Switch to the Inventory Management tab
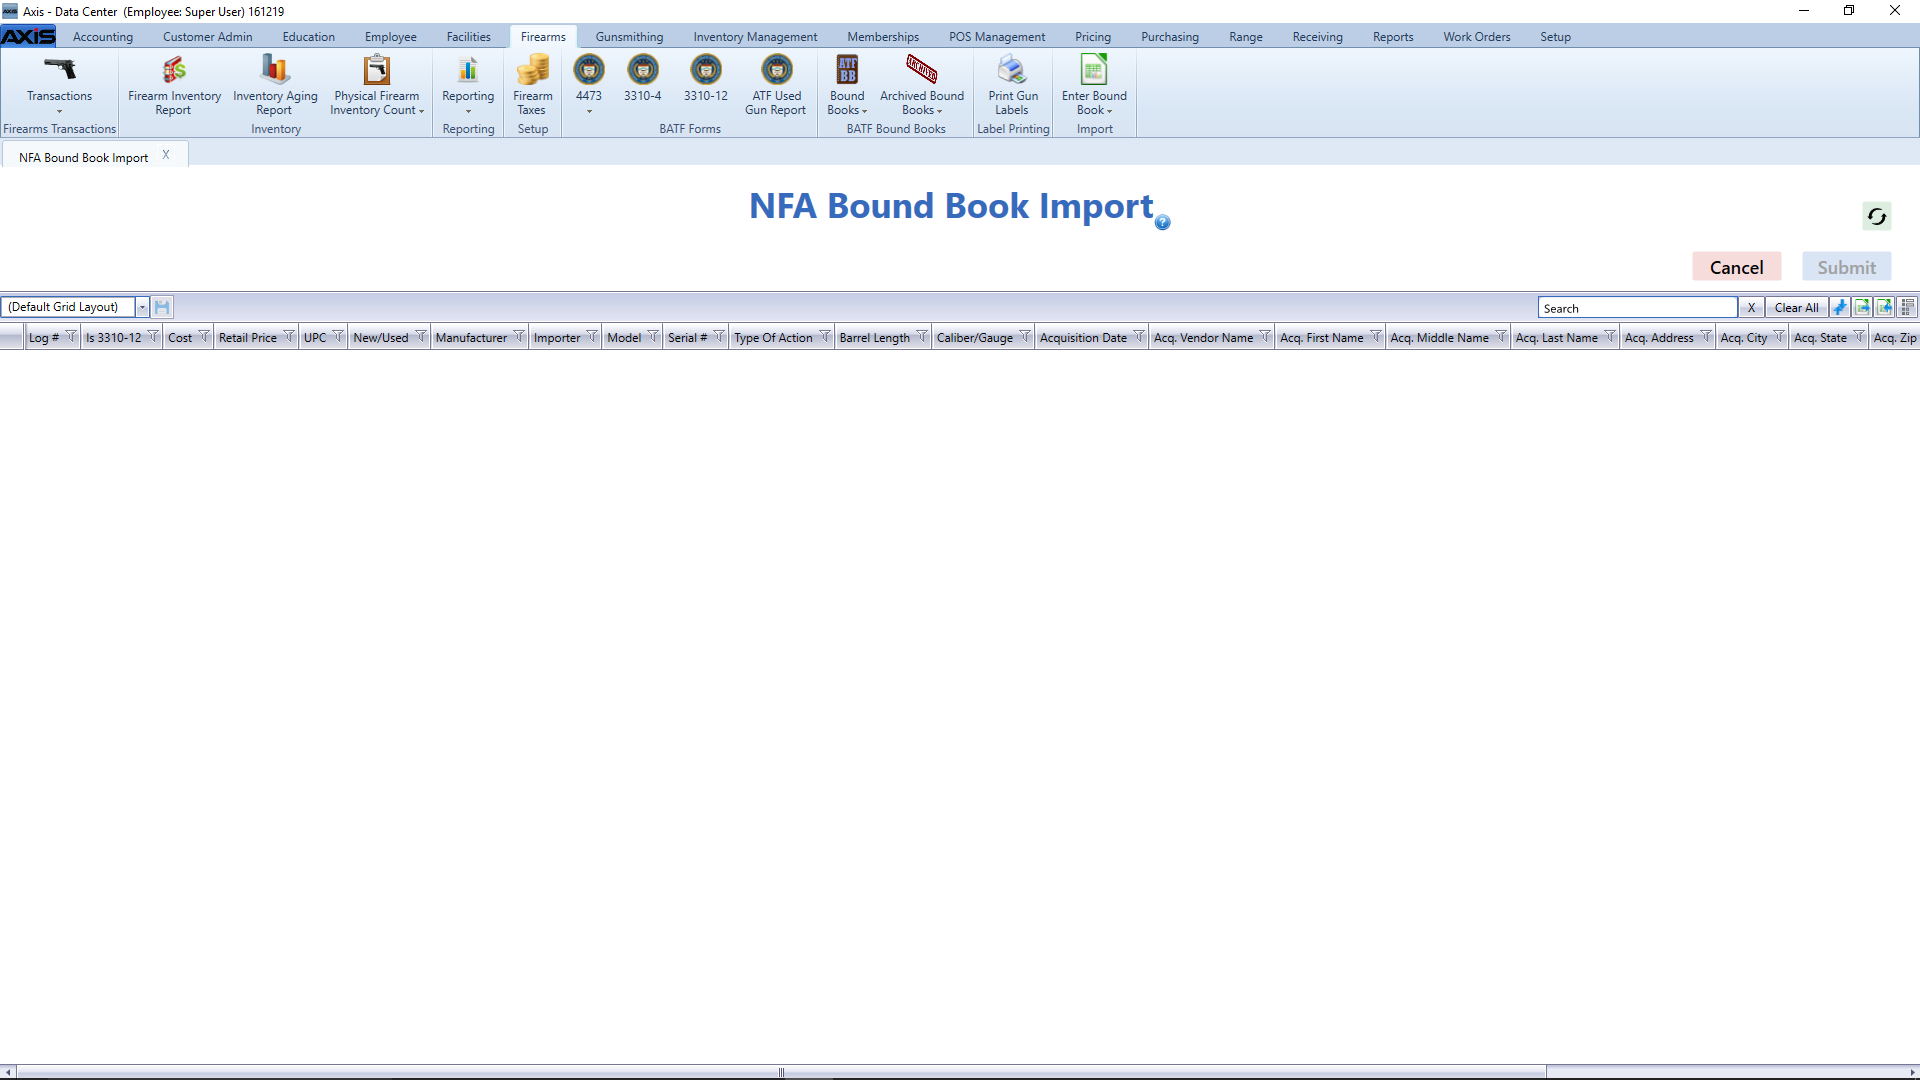This screenshot has width=1920, height=1080. click(x=755, y=37)
